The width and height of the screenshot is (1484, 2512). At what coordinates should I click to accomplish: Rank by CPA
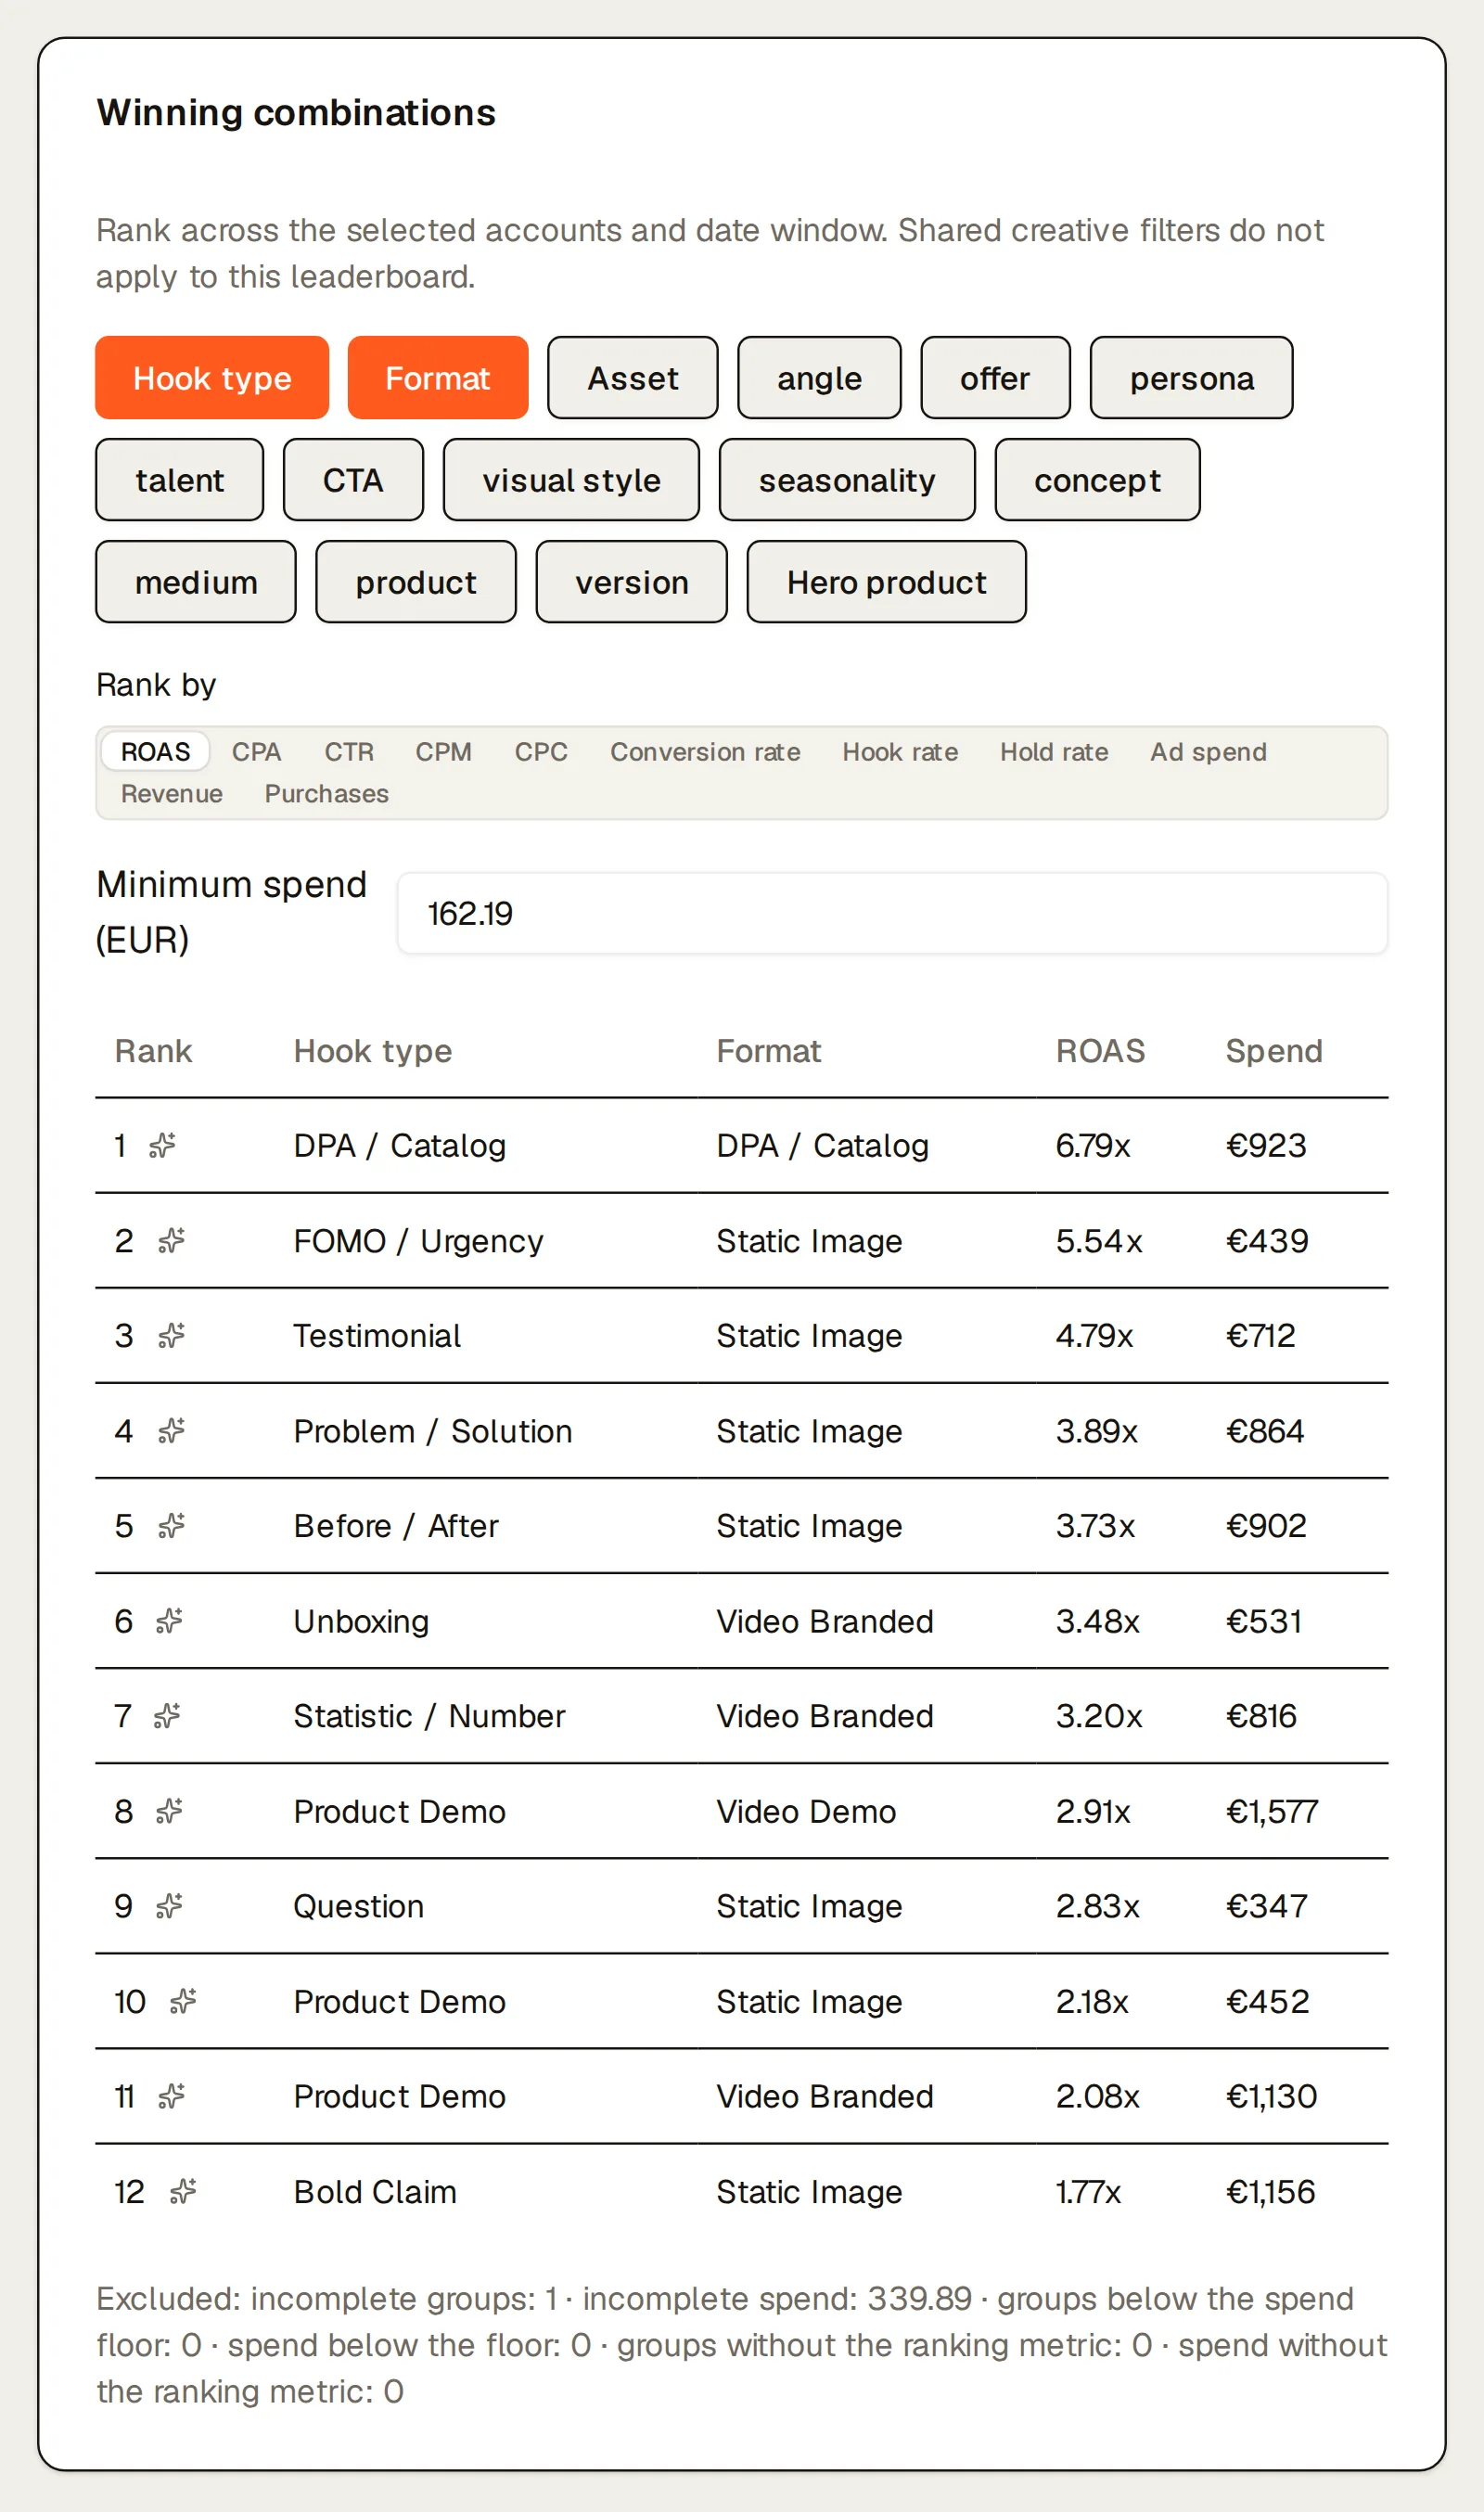point(256,752)
